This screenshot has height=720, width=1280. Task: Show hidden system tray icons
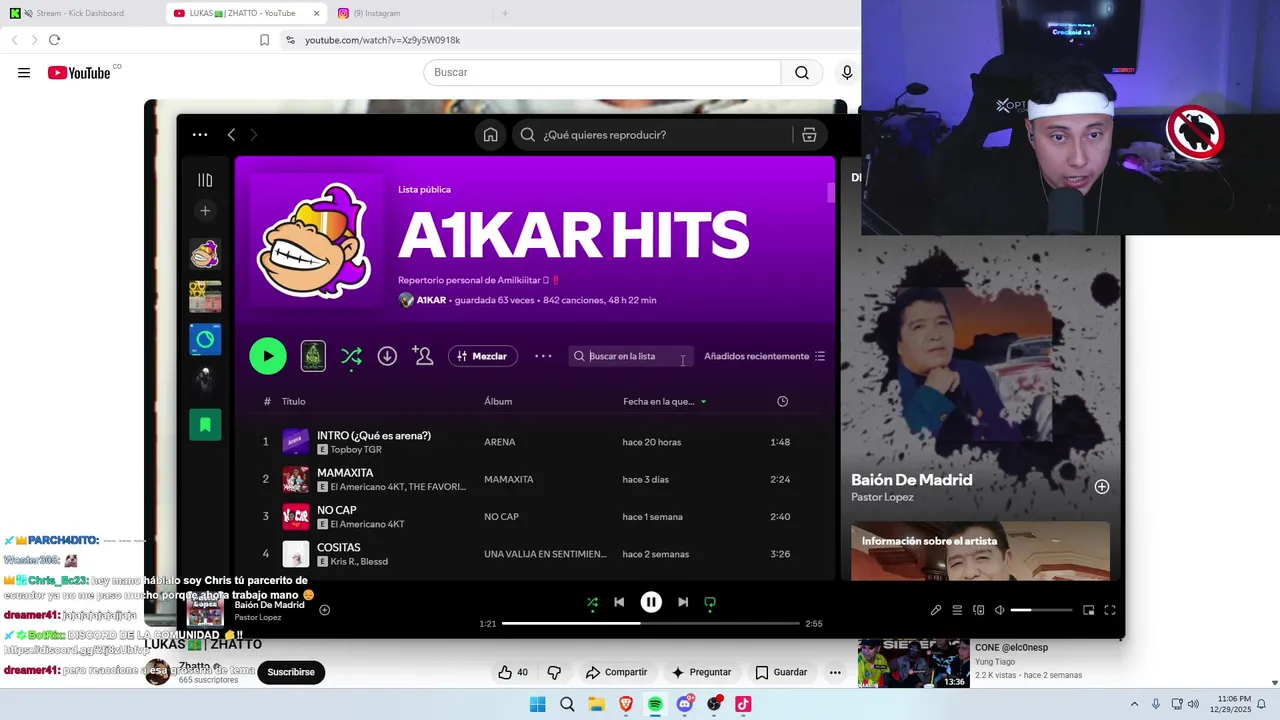pos(1134,704)
